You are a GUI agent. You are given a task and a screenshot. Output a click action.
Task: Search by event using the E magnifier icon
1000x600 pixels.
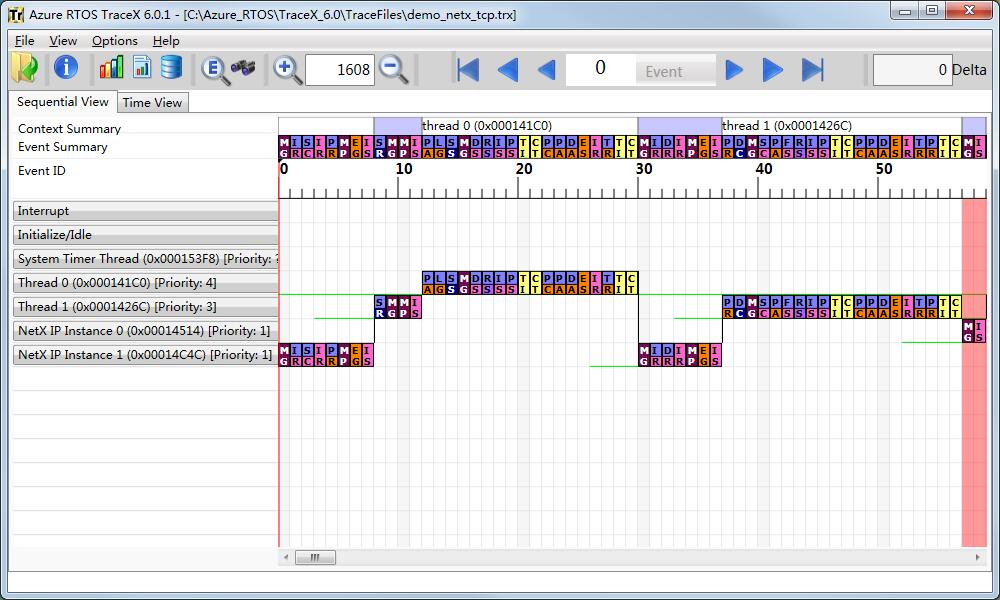[x=215, y=70]
